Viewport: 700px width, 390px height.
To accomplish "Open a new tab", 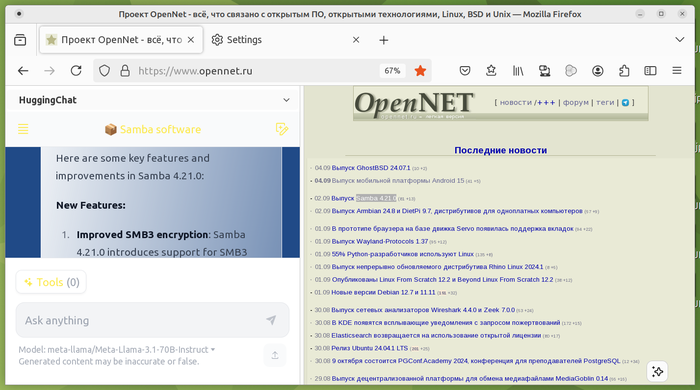I will [383, 40].
